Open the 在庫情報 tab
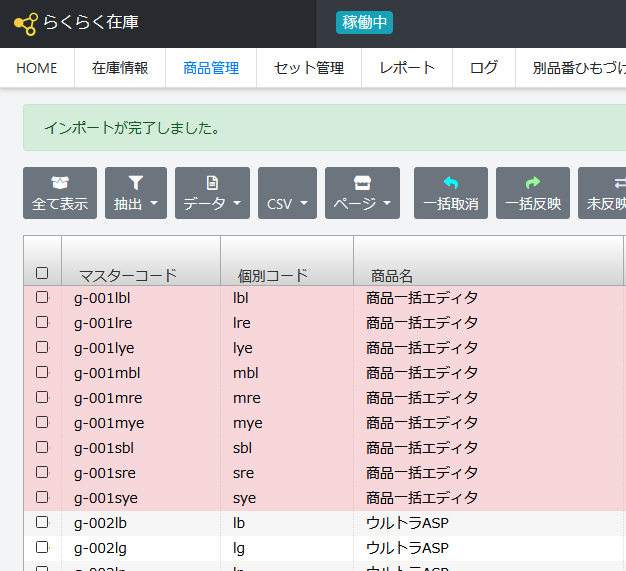626x571 pixels. pos(120,68)
